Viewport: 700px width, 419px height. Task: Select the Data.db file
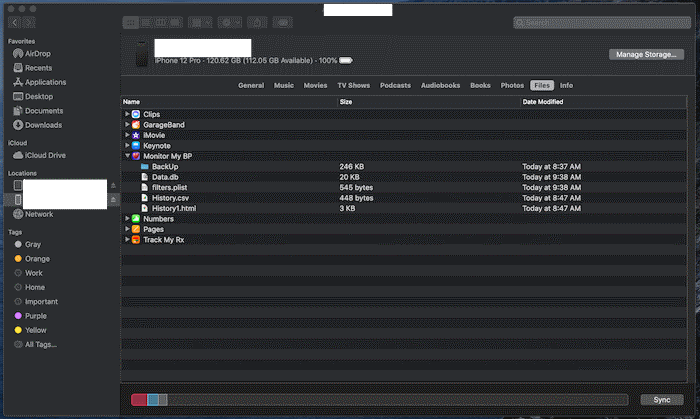tap(404, 177)
